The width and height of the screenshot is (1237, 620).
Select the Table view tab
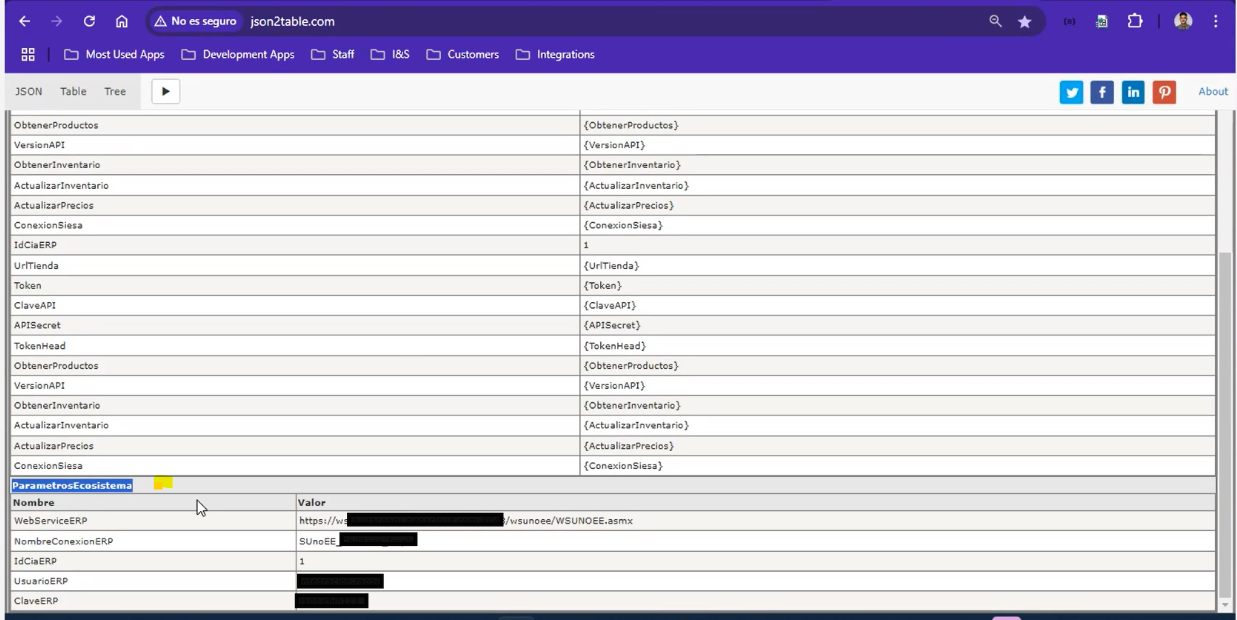pos(73,91)
